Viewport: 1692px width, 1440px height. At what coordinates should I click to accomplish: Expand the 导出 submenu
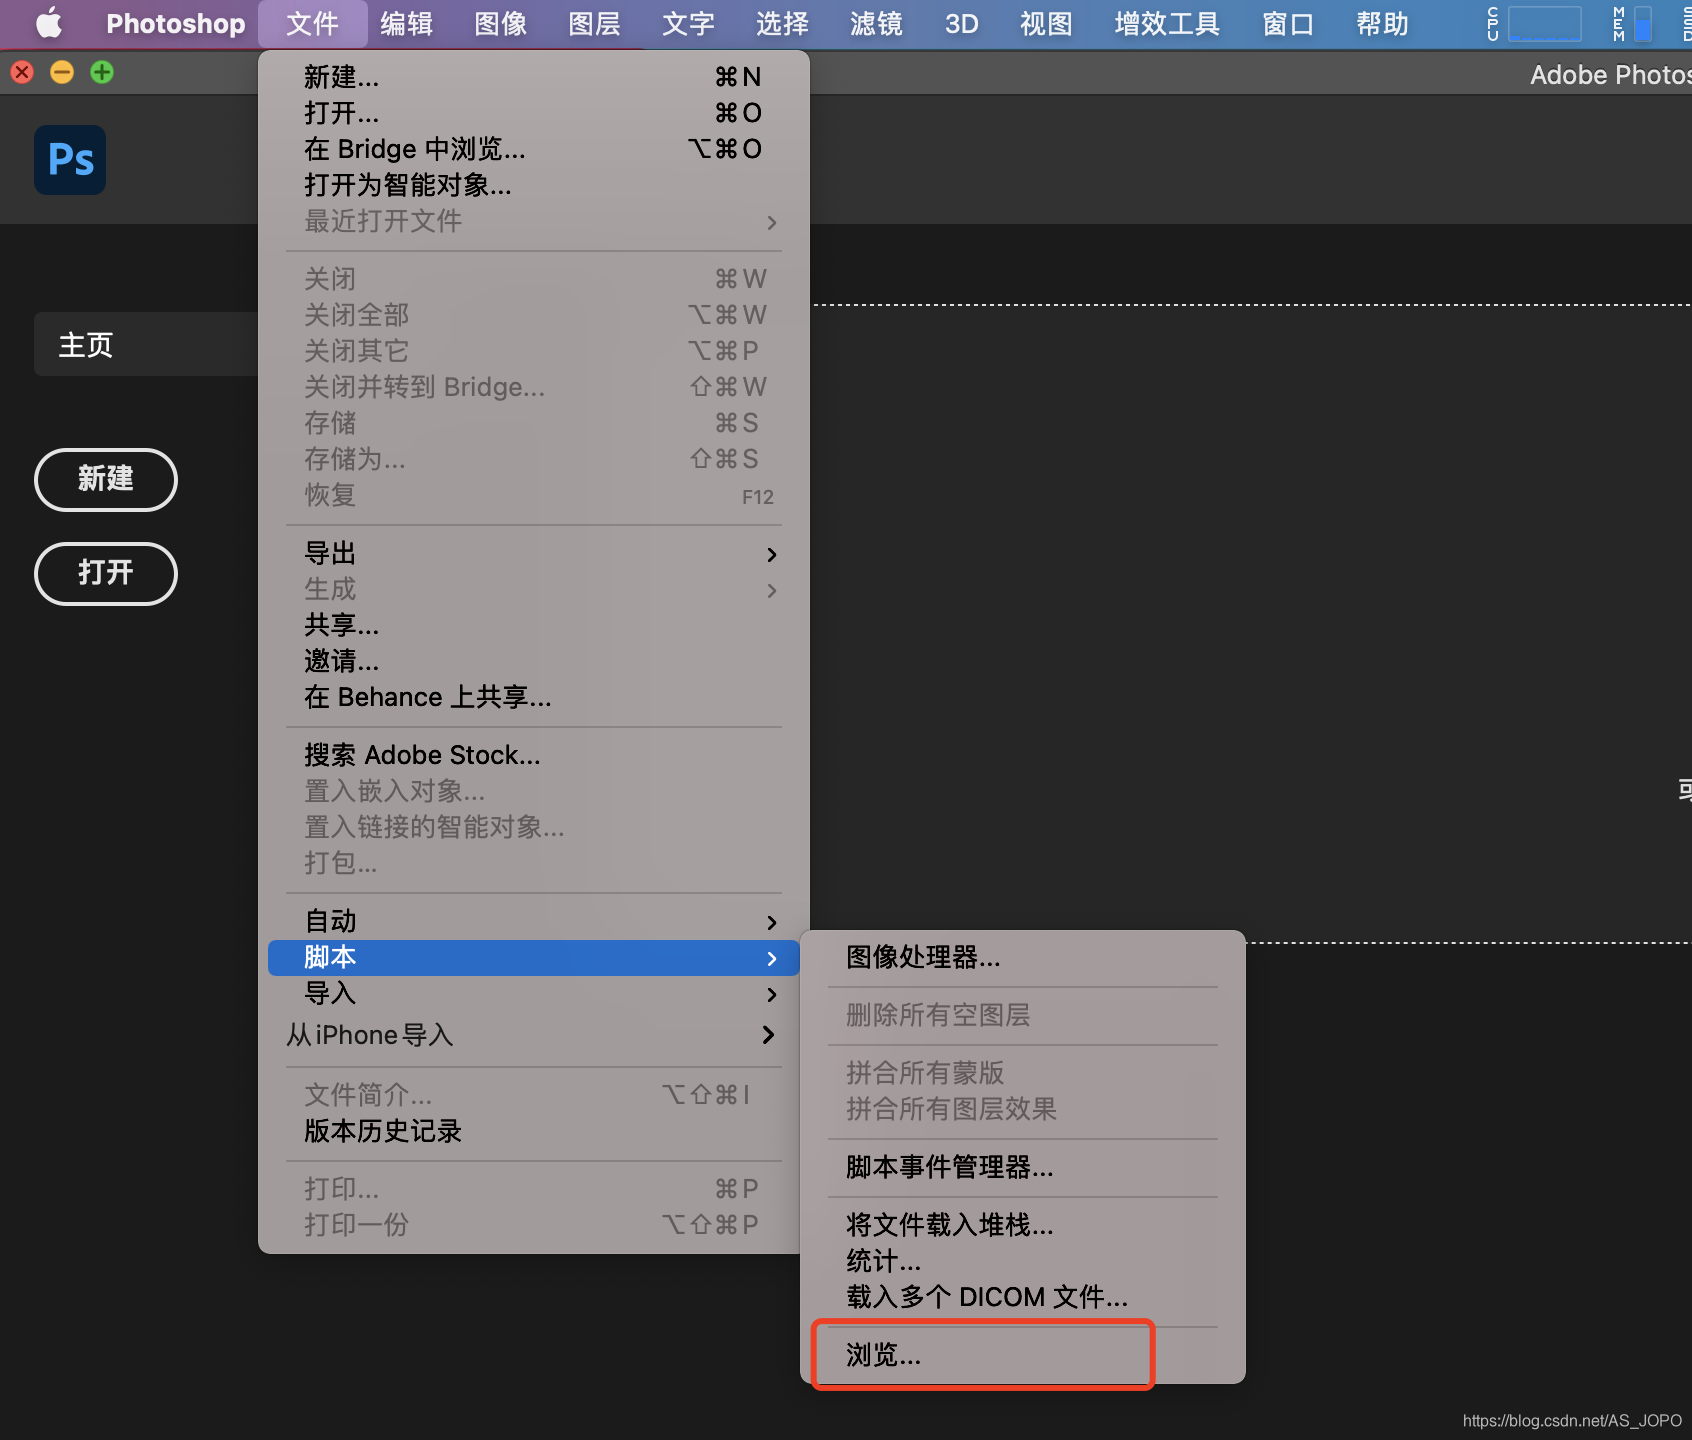point(330,553)
